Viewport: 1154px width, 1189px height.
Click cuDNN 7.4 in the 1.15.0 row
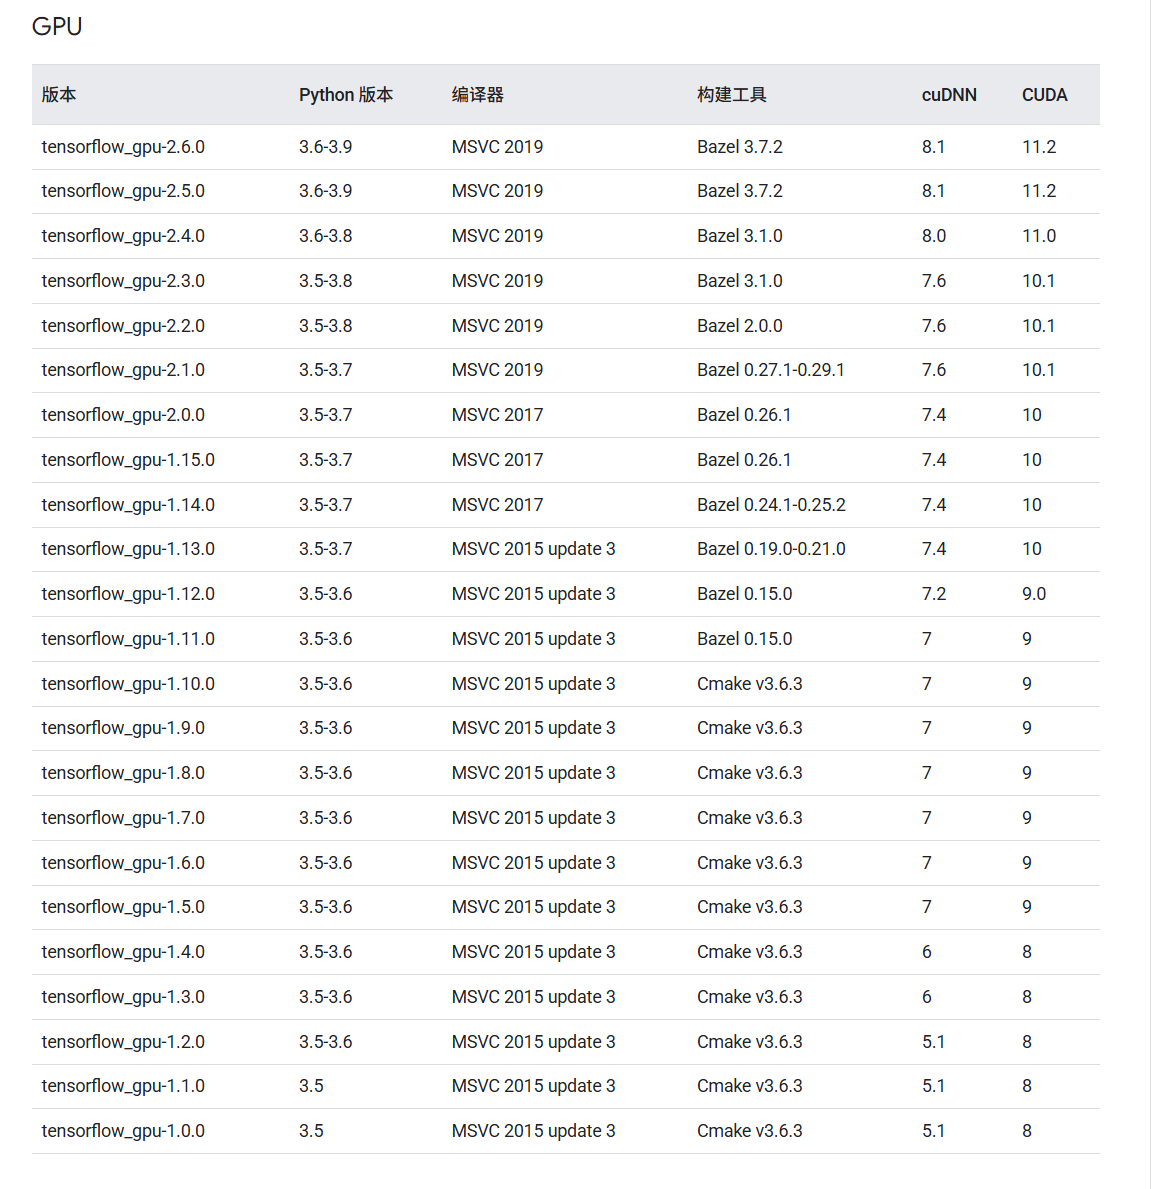tap(933, 460)
